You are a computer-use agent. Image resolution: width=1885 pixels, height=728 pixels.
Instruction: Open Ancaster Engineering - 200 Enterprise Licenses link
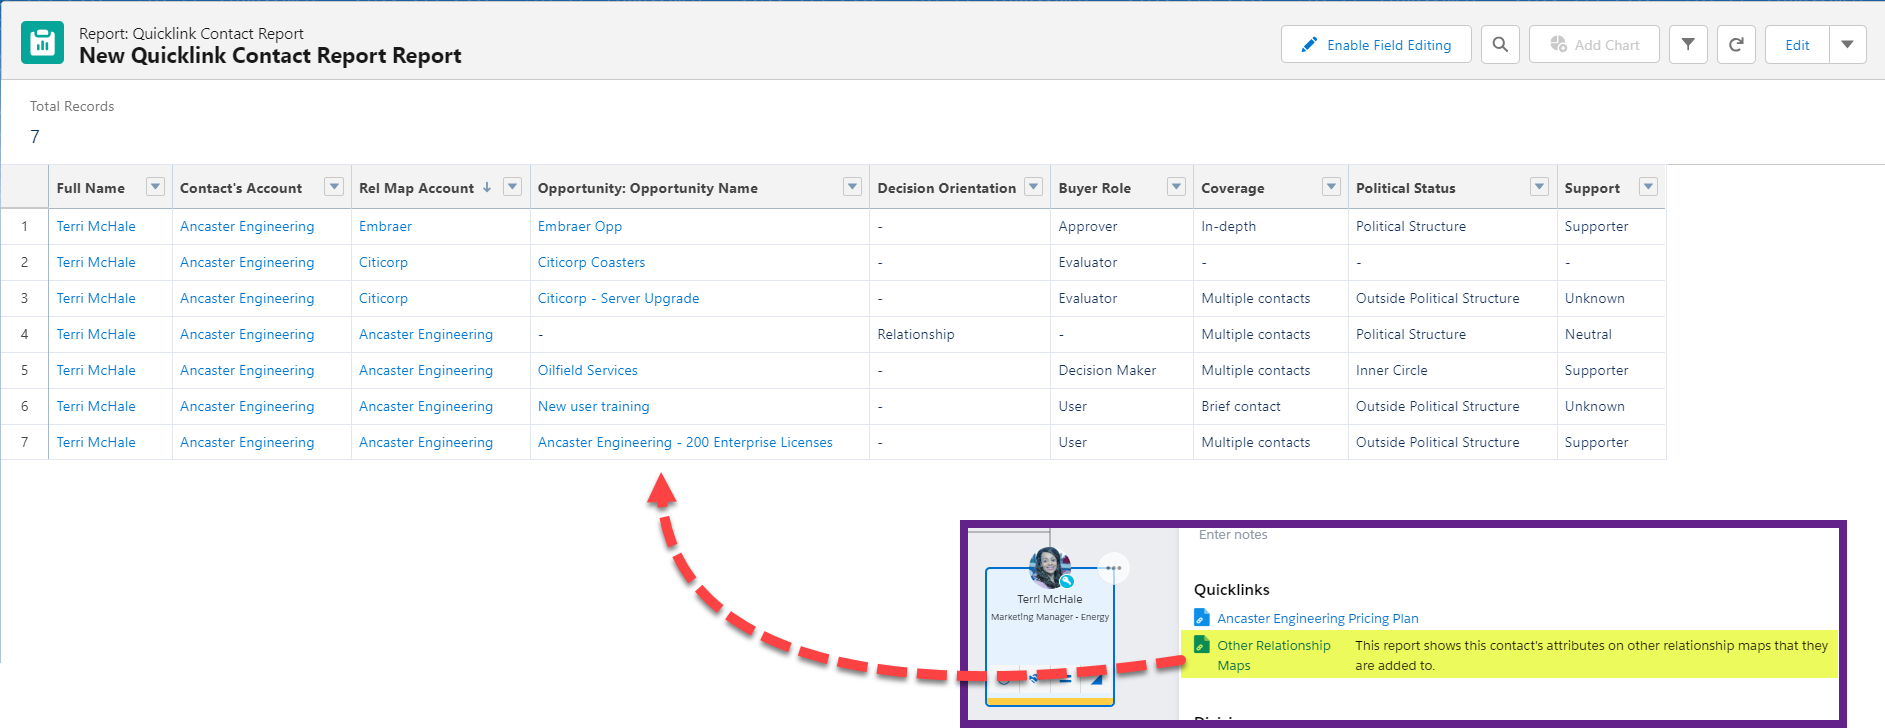click(685, 442)
